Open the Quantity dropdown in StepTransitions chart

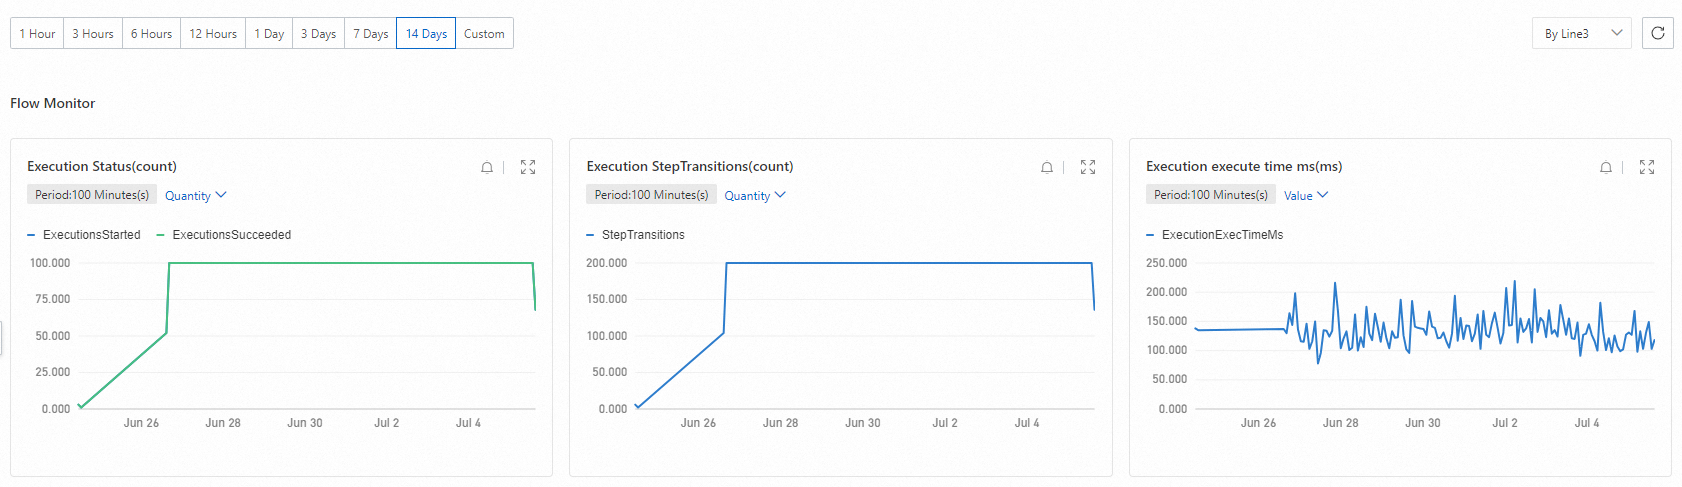(x=755, y=196)
